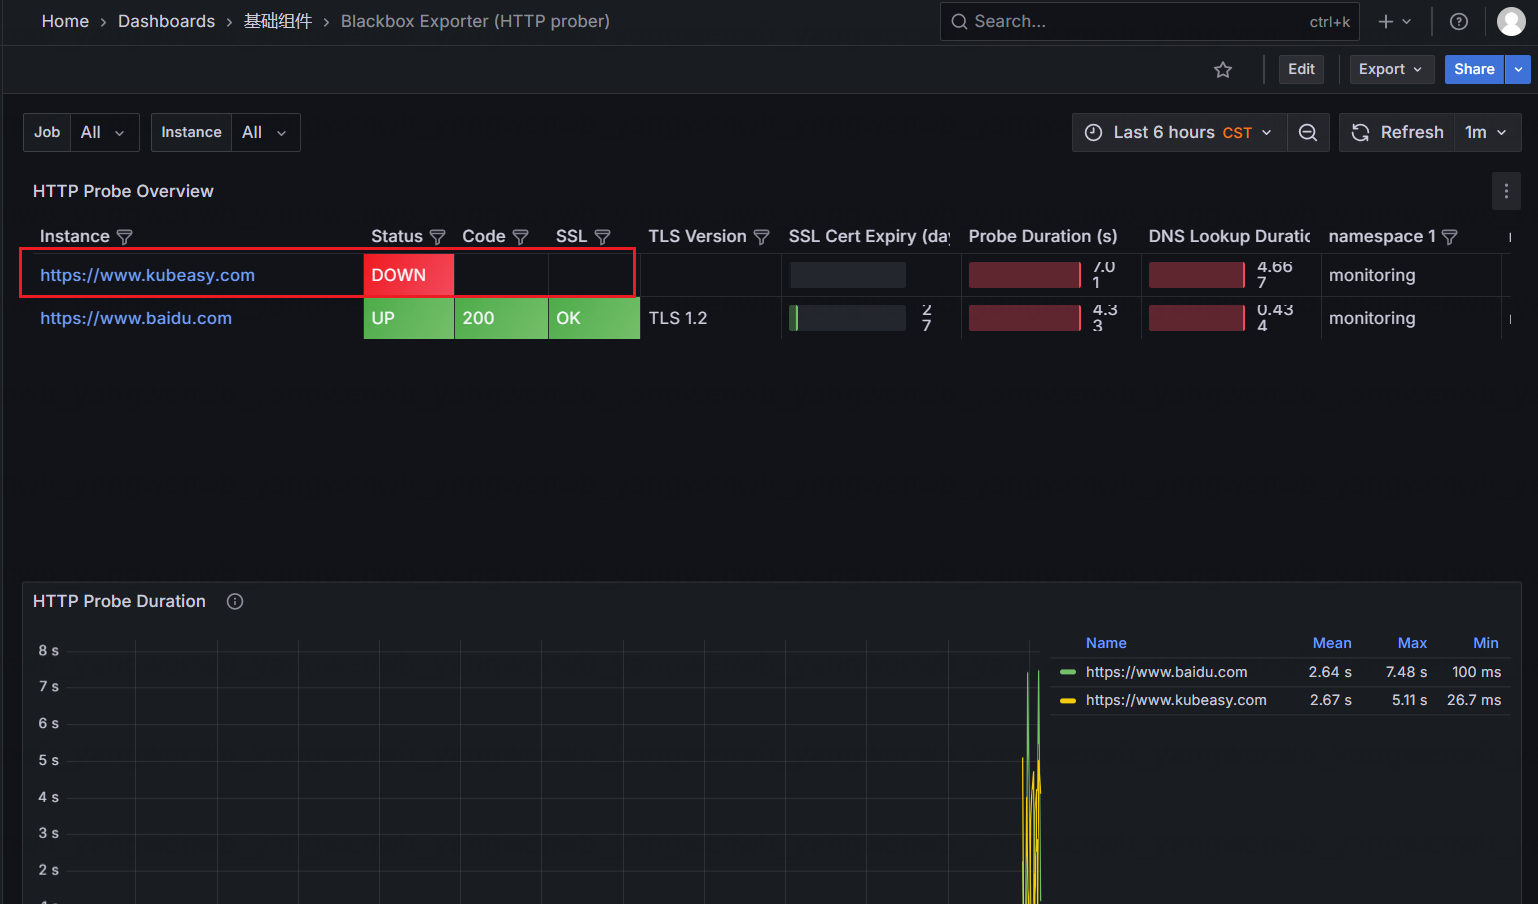Screen dimensions: 1538x904
Task: Filter the Instance column
Action: pyautogui.click(x=125, y=237)
